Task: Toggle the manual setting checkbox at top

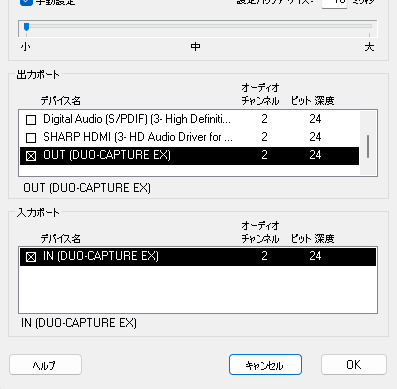Action: [26, 2]
